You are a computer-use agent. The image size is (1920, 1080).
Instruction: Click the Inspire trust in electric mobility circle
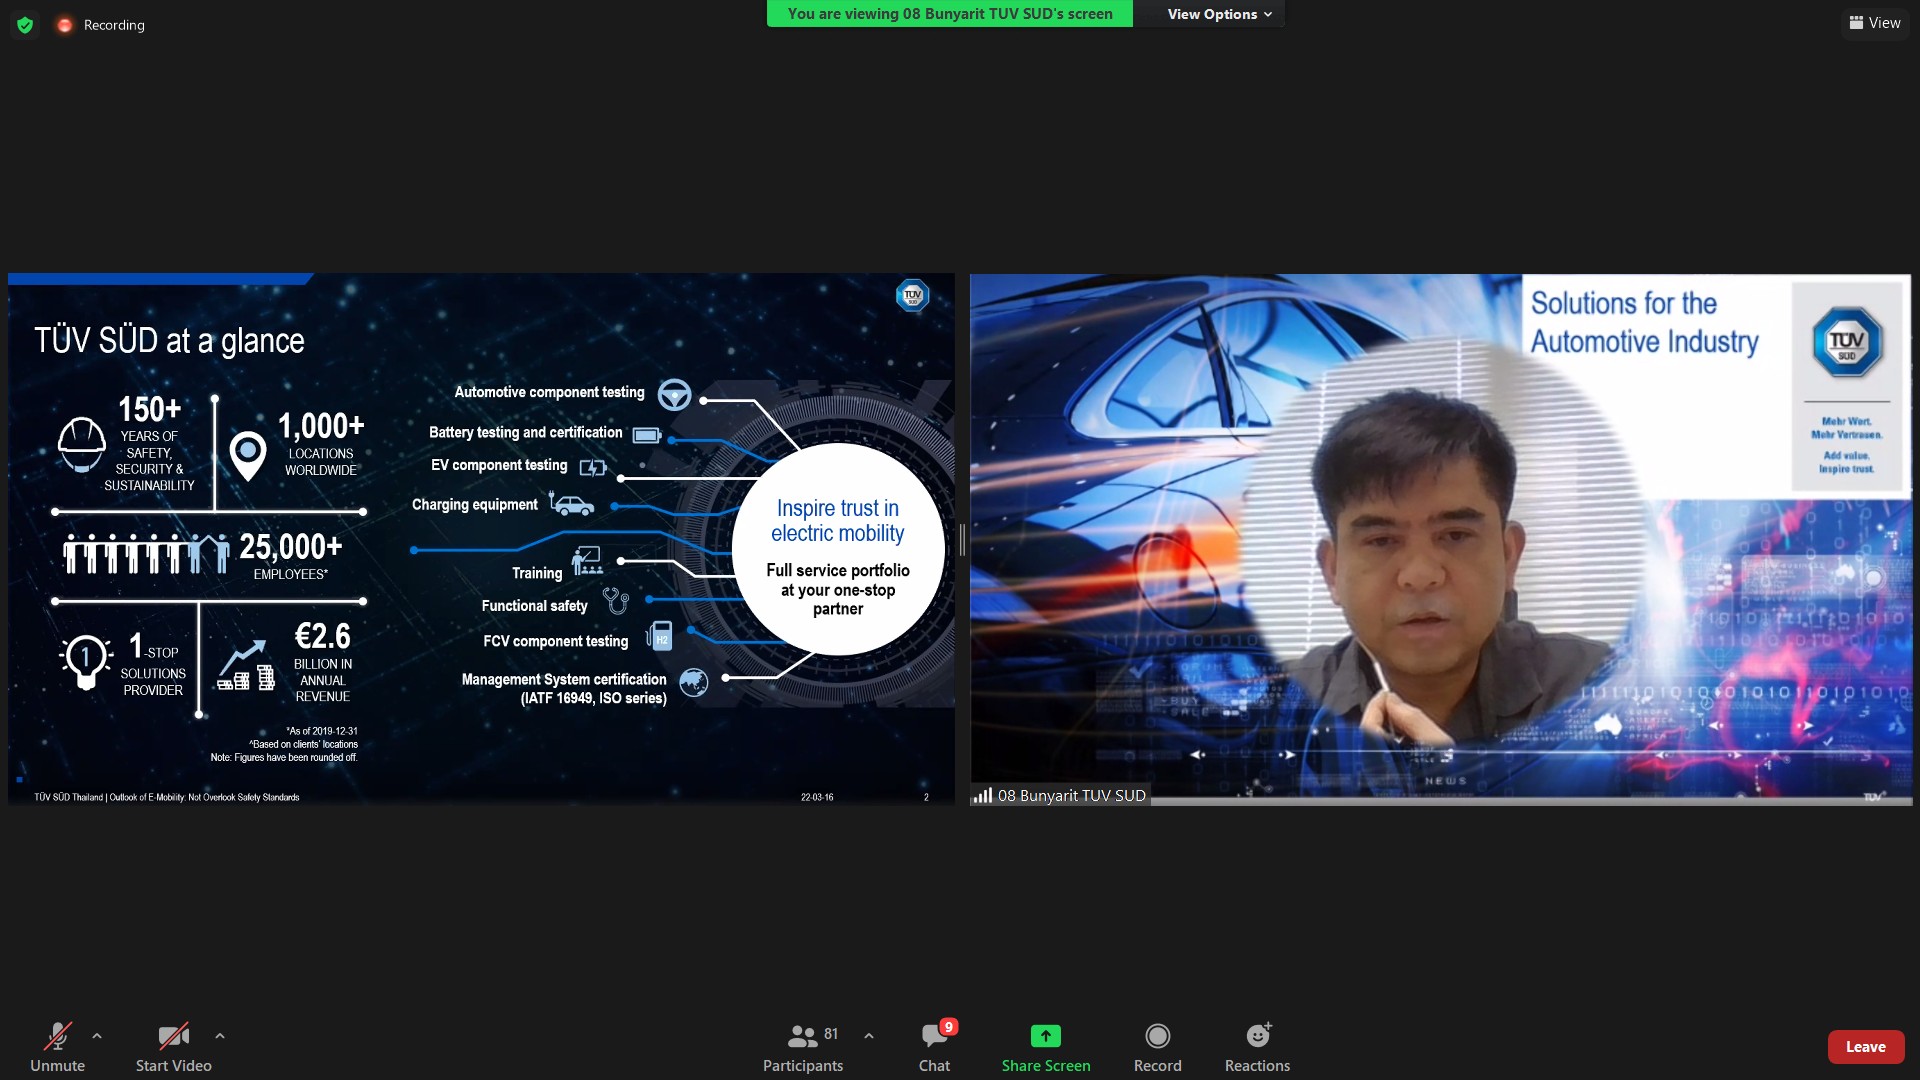pyautogui.click(x=838, y=549)
